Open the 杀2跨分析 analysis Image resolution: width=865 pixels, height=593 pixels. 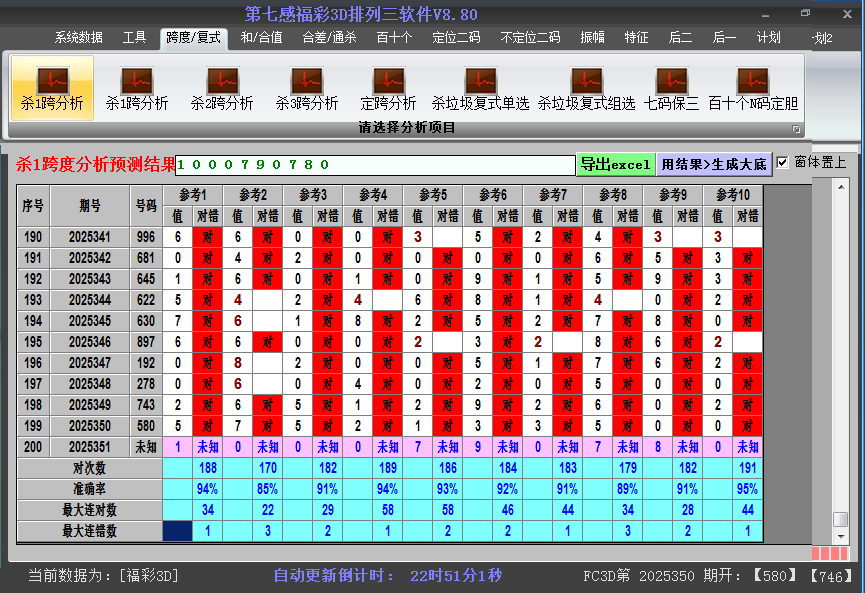point(222,88)
